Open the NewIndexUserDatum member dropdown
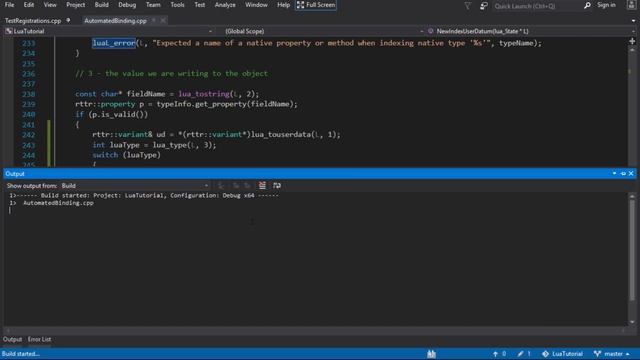 tap(531, 31)
